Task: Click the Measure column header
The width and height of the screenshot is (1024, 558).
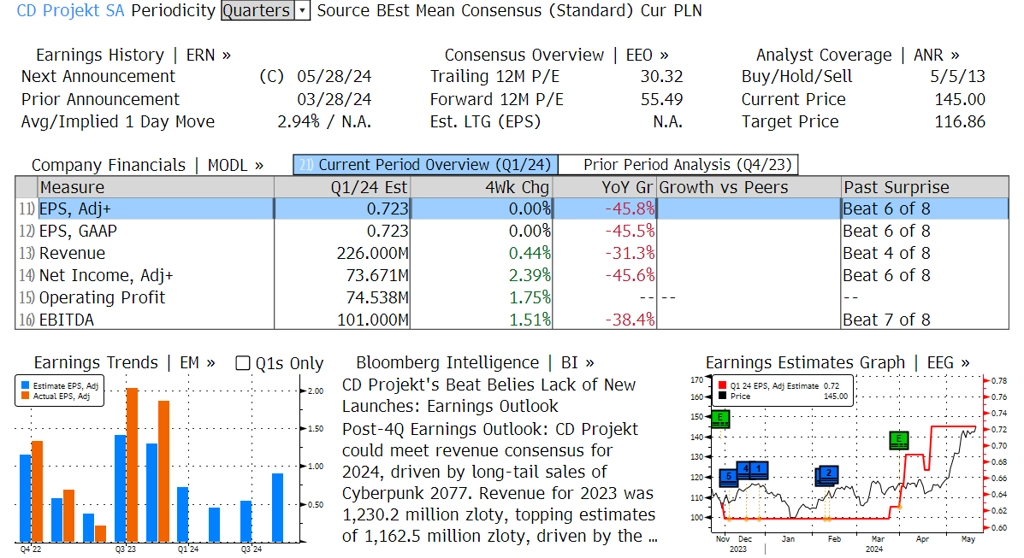Action: [155, 188]
